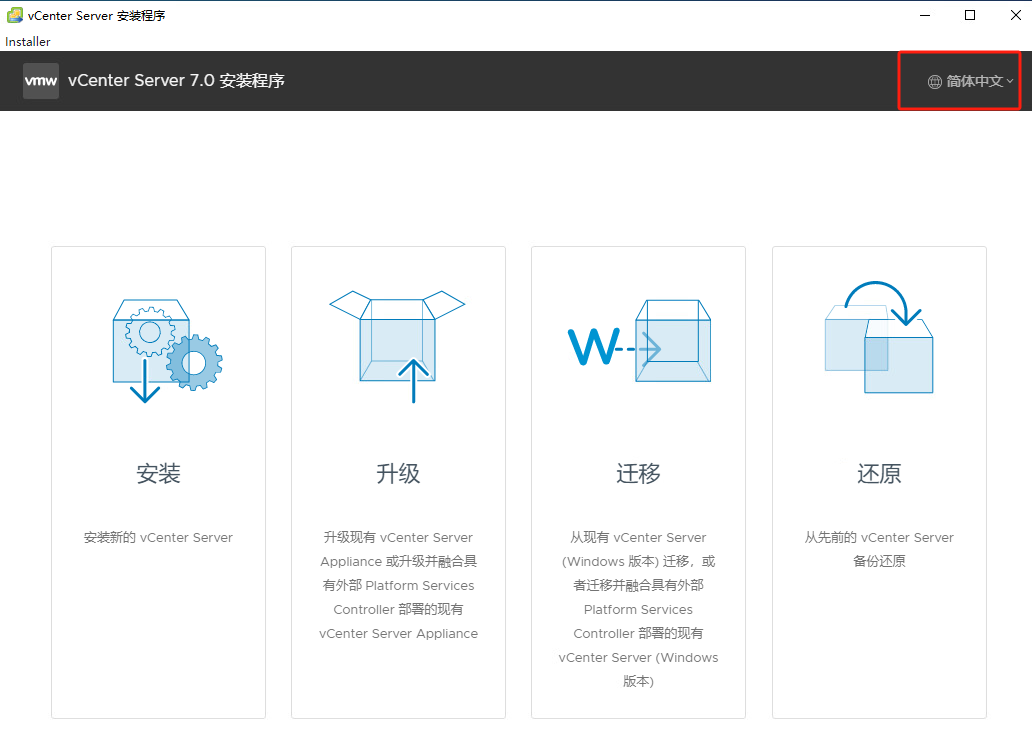
Task: Open the 简体中文 language dropdown
Action: 970,82
